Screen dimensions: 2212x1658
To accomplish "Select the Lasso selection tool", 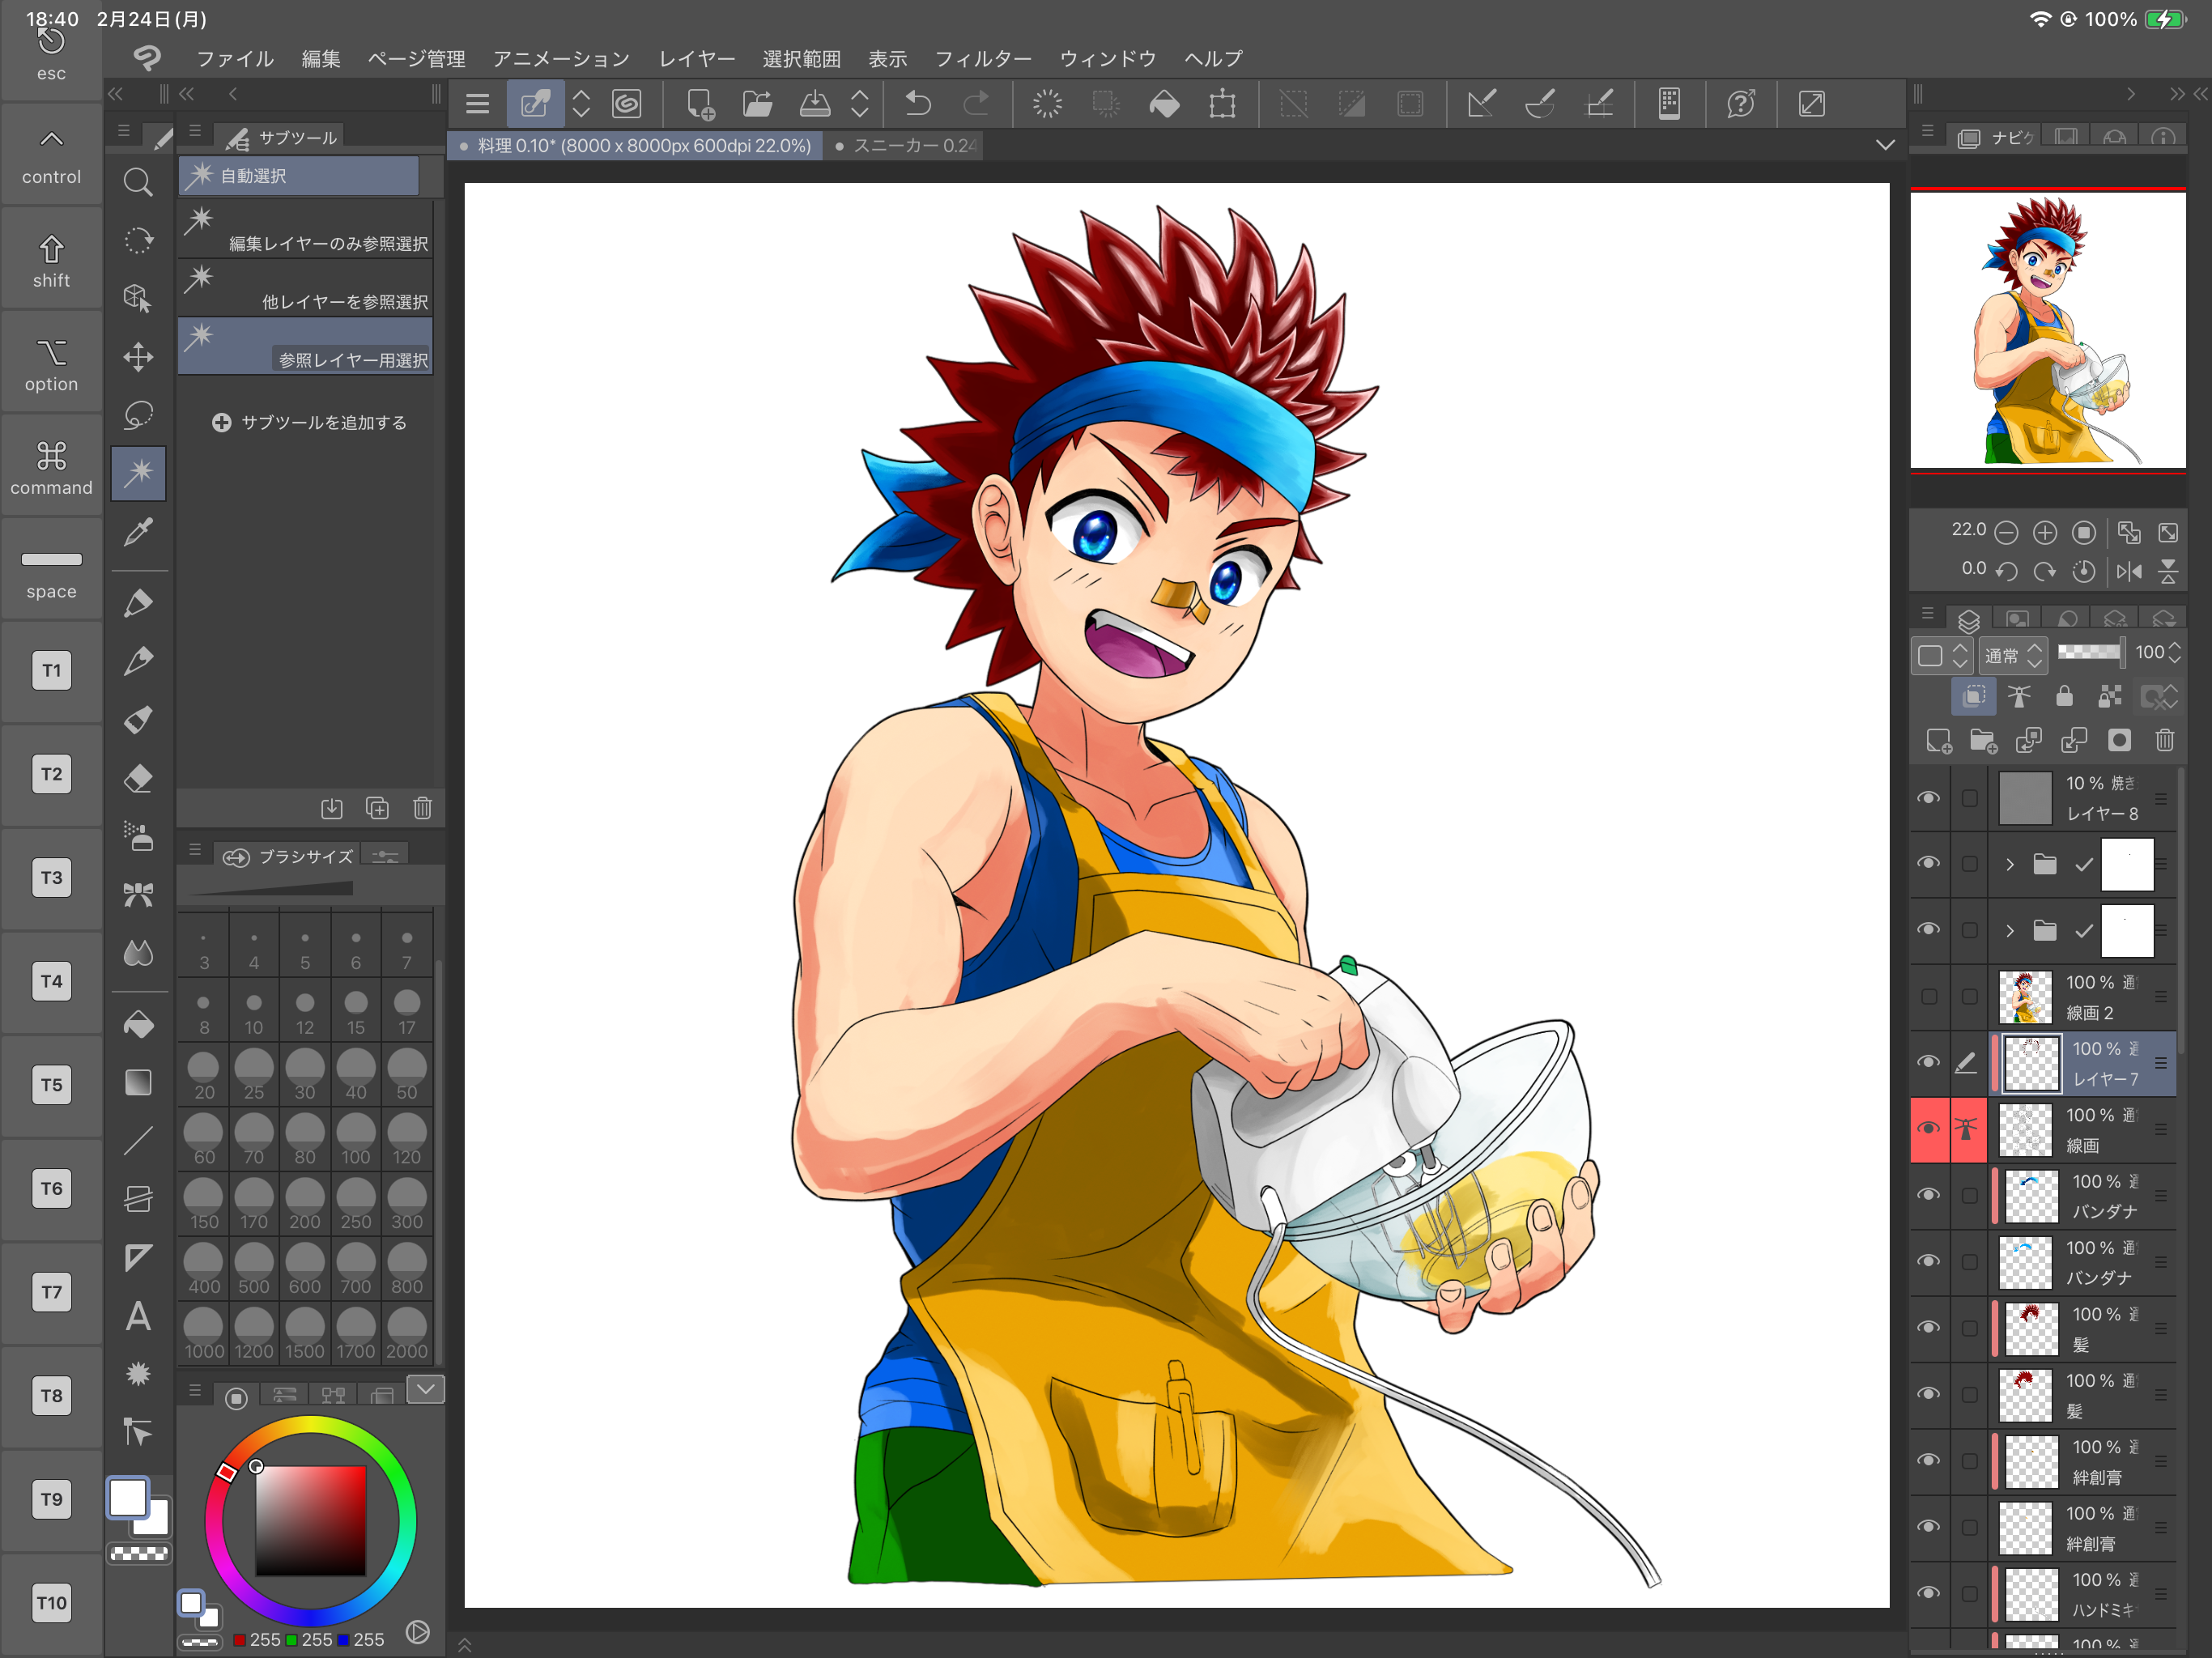I will point(138,414).
